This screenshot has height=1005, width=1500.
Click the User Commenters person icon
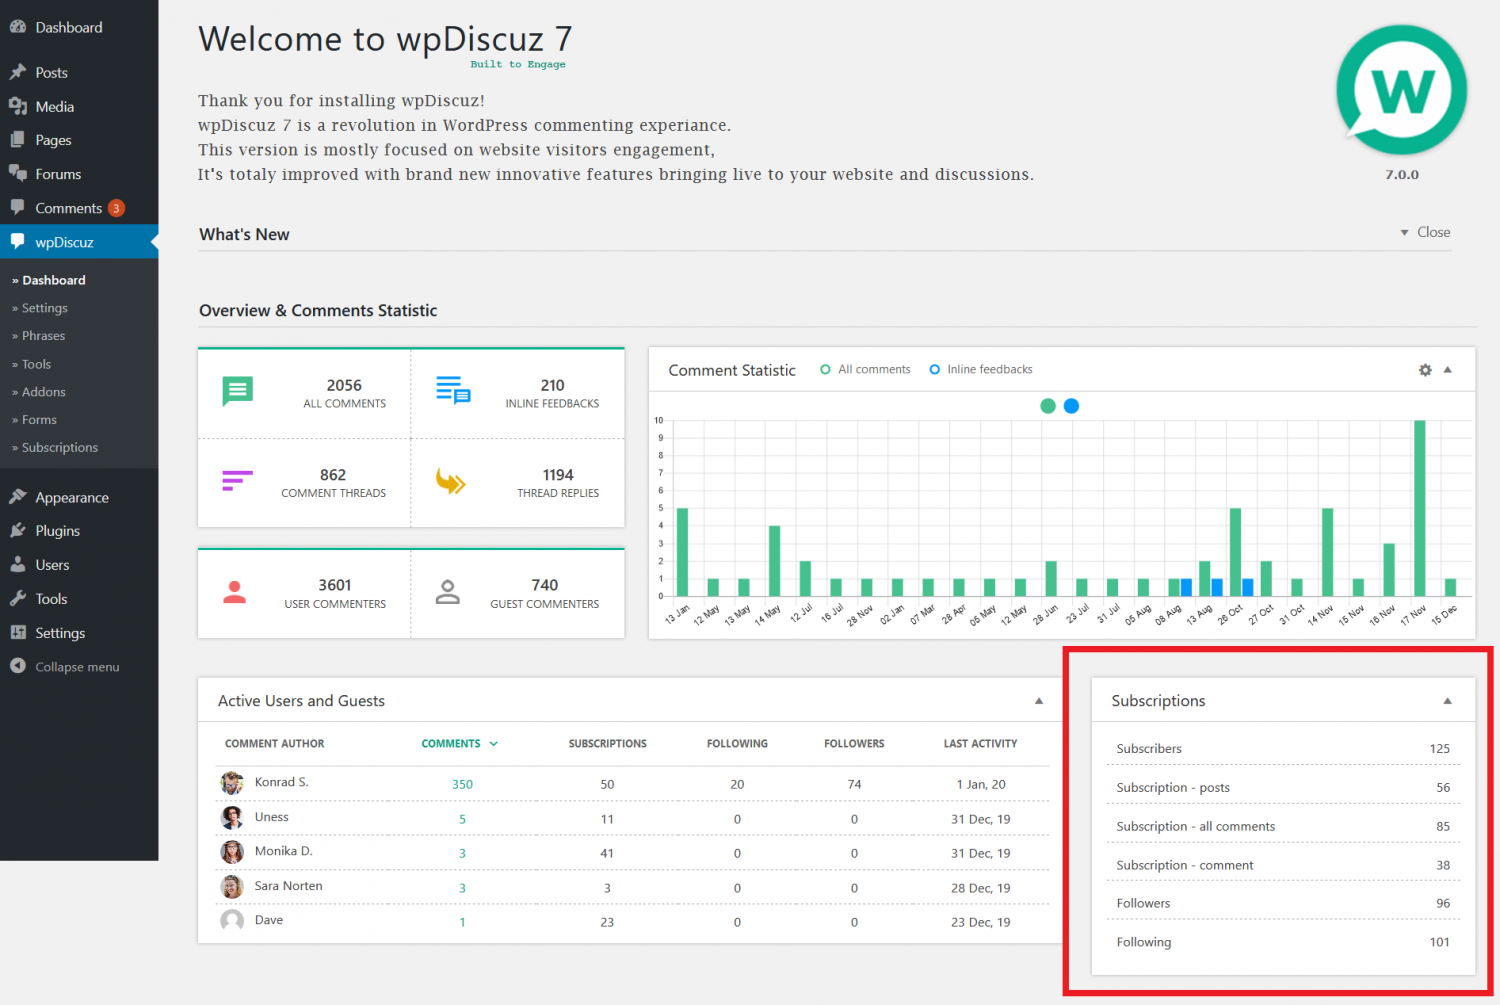click(235, 592)
